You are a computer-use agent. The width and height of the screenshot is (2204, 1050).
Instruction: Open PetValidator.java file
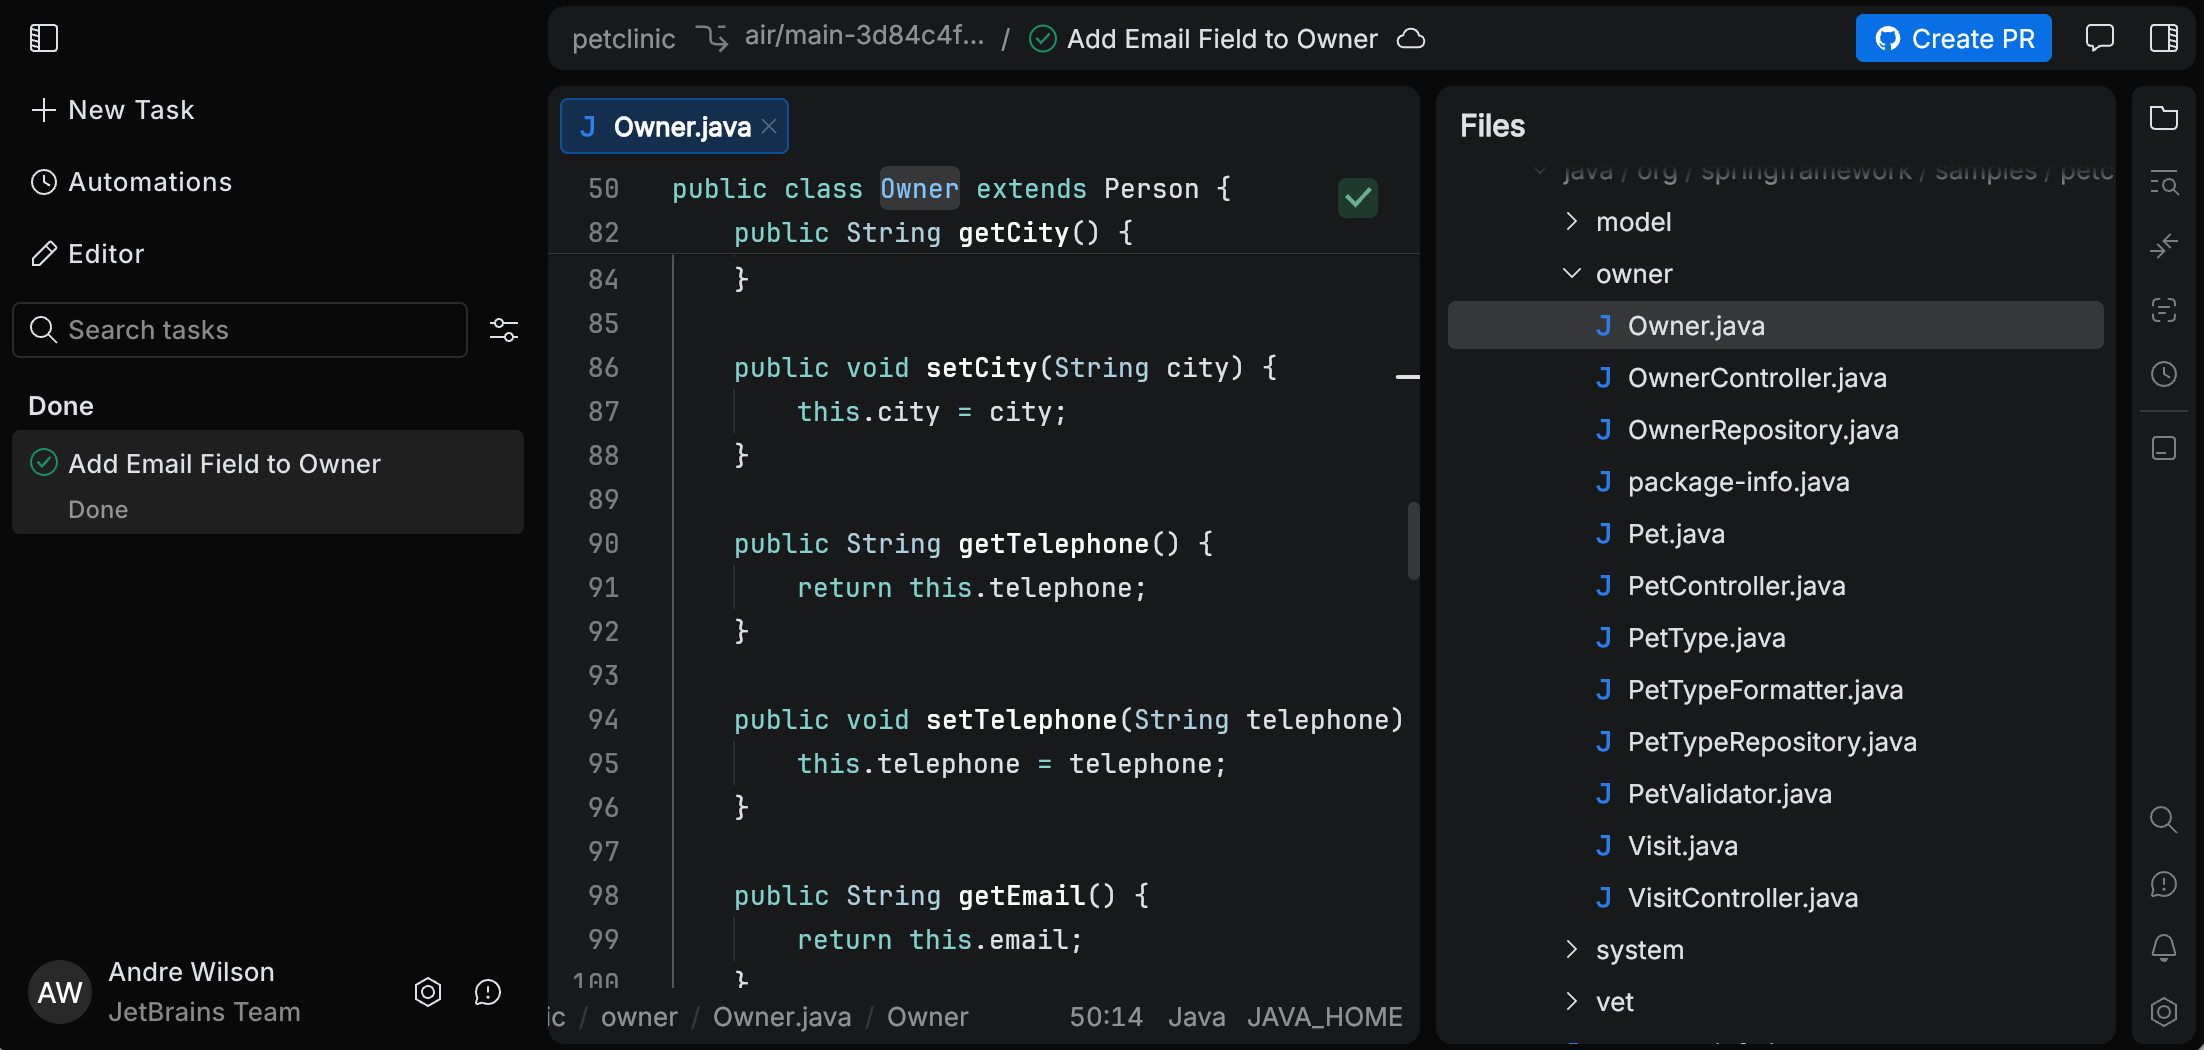pyautogui.click(x=1729, y=794)
